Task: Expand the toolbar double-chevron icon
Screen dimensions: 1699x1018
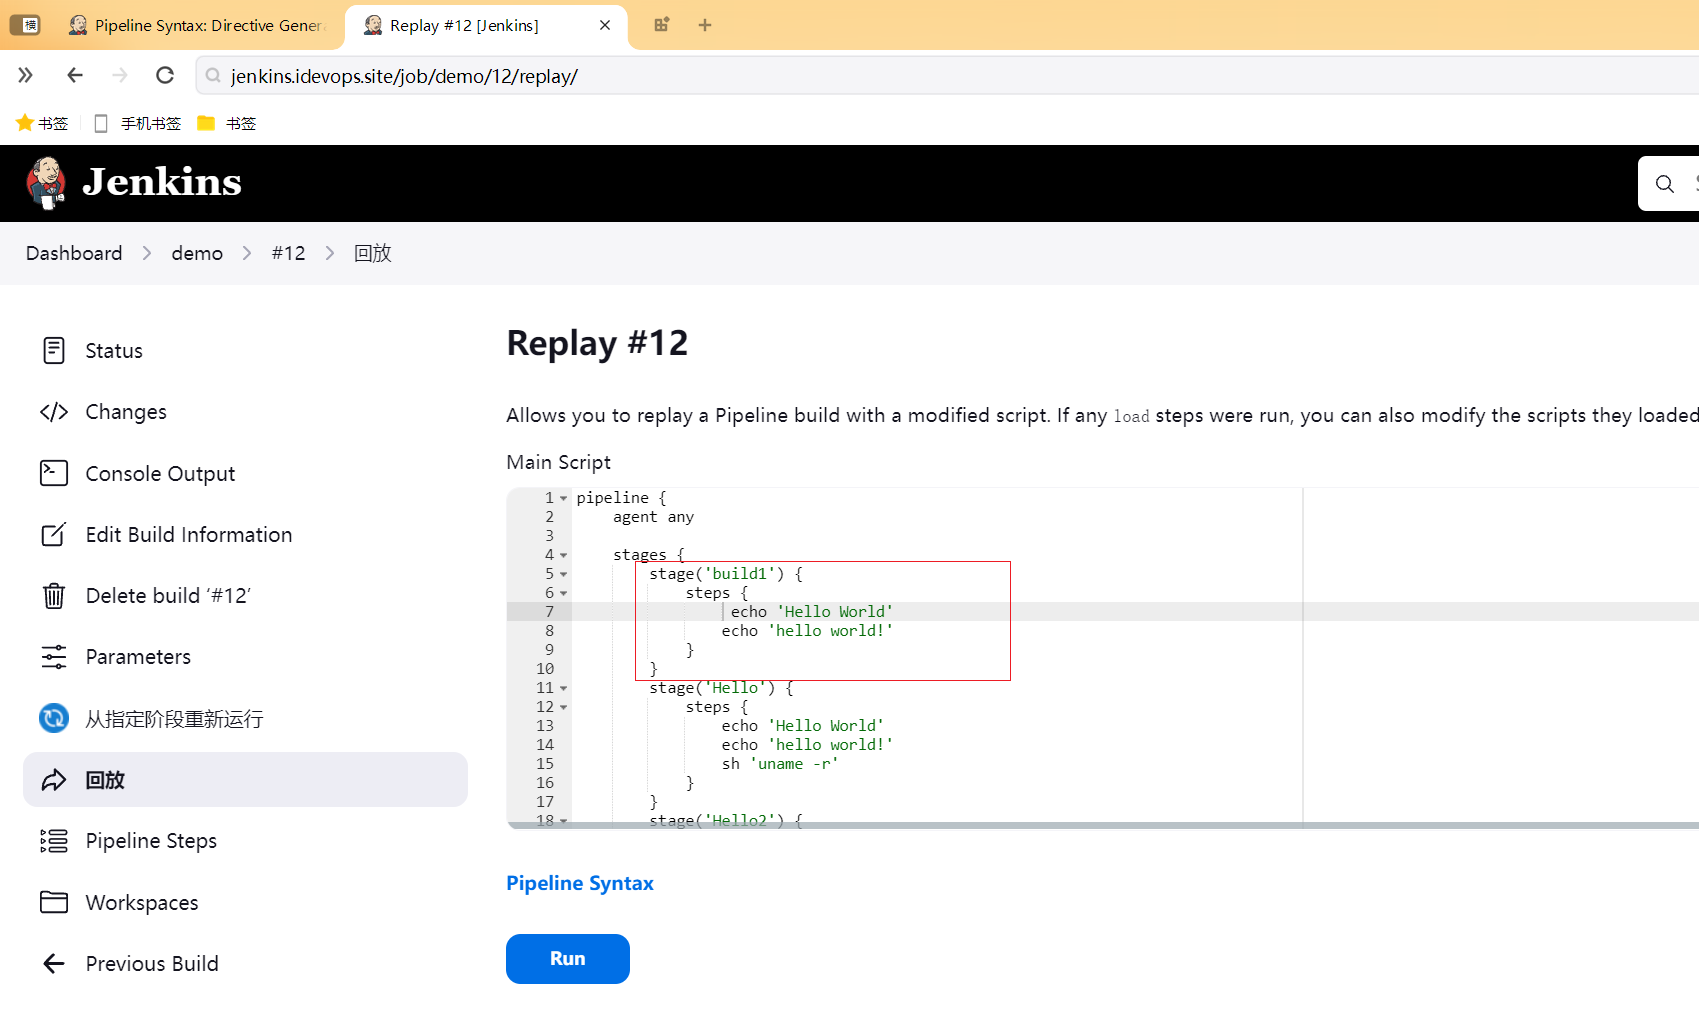Action: [x=26, y=75]
